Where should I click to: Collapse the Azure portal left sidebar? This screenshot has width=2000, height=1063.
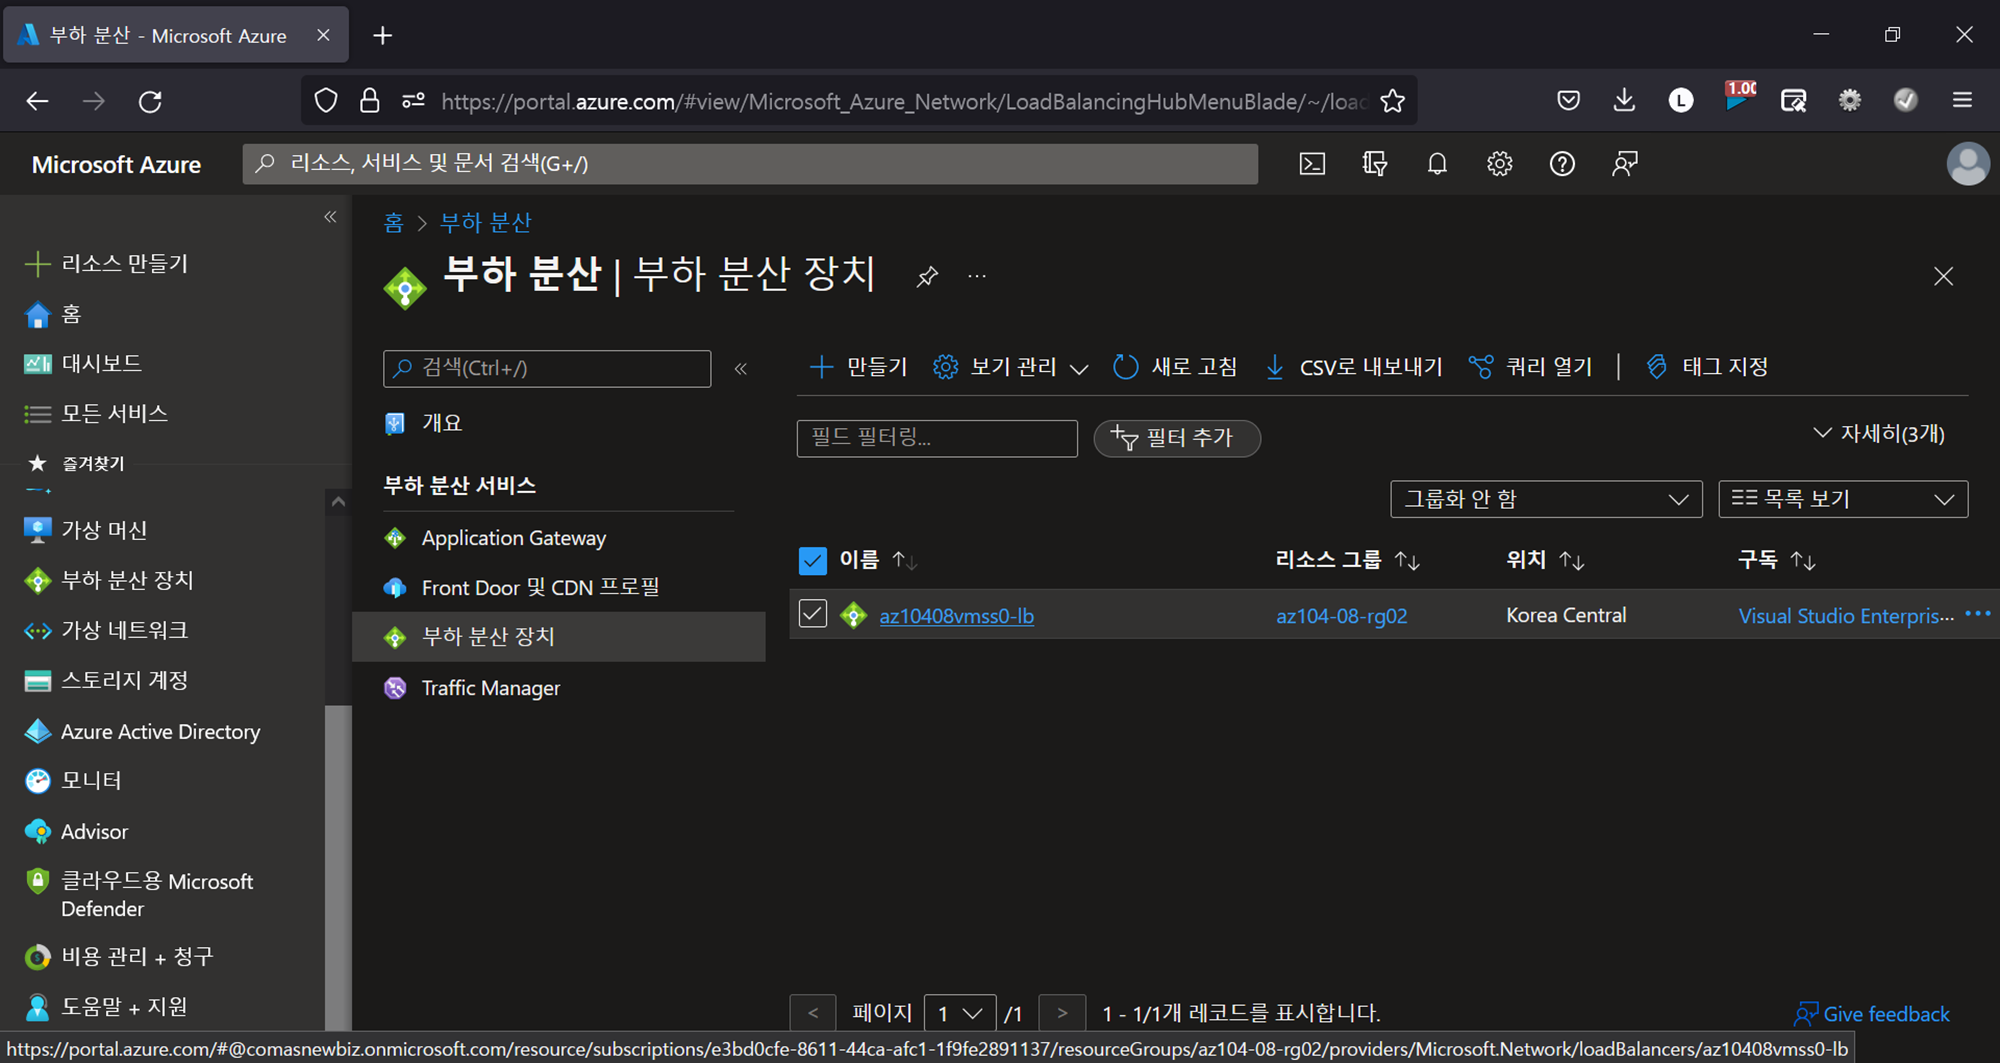coord(330,217)
